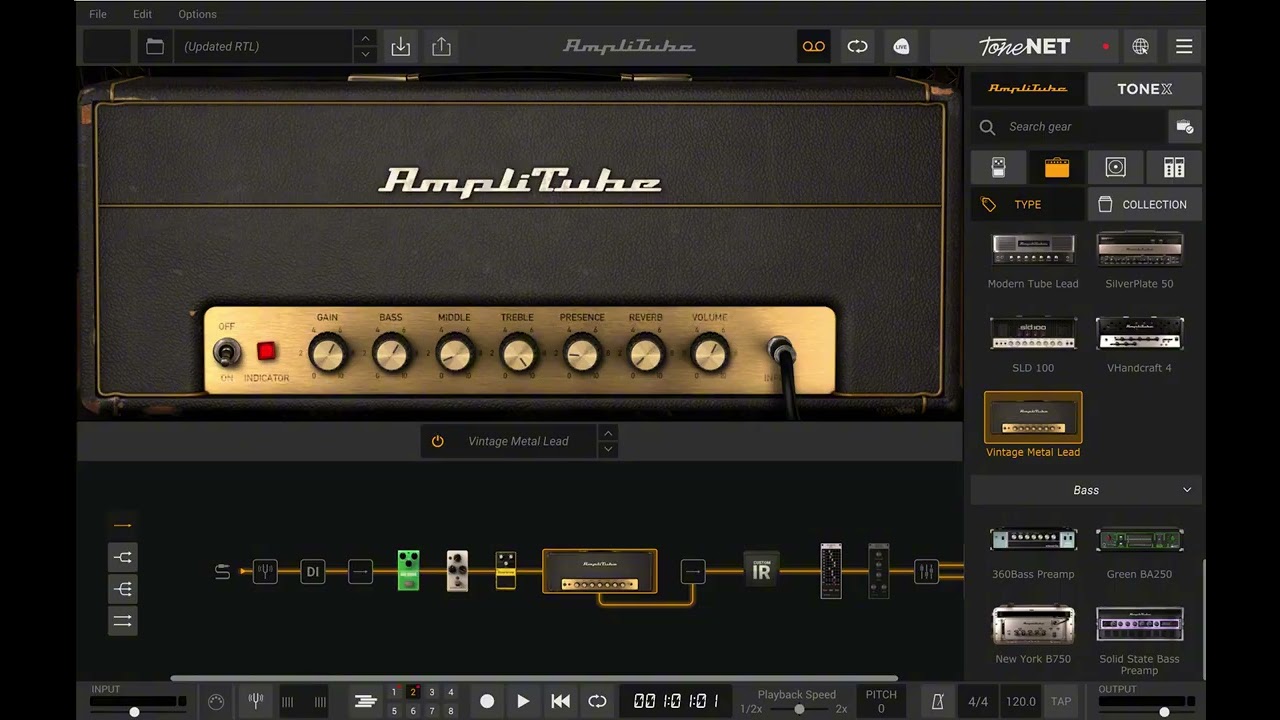
Task: Step to next preset with down arrow
Action: pos(365,54)
